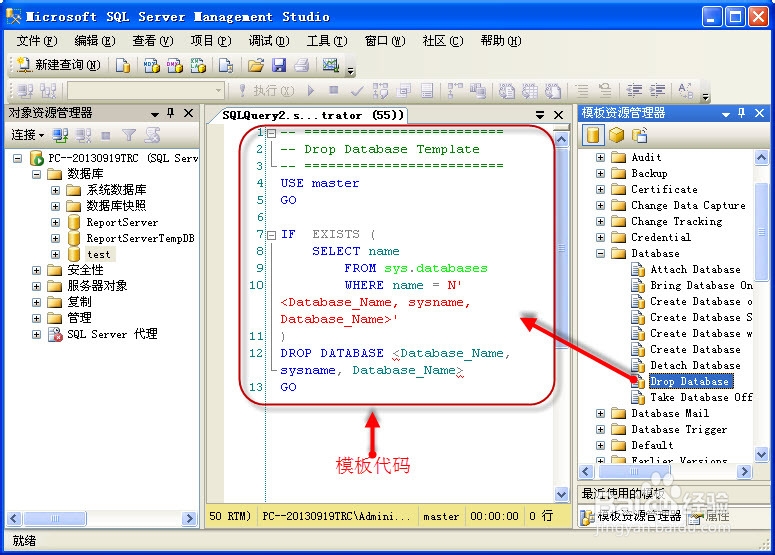Expand the ReportServer database node
The height and width of the screenshot is (555, 775).
[x=55, y=223]
